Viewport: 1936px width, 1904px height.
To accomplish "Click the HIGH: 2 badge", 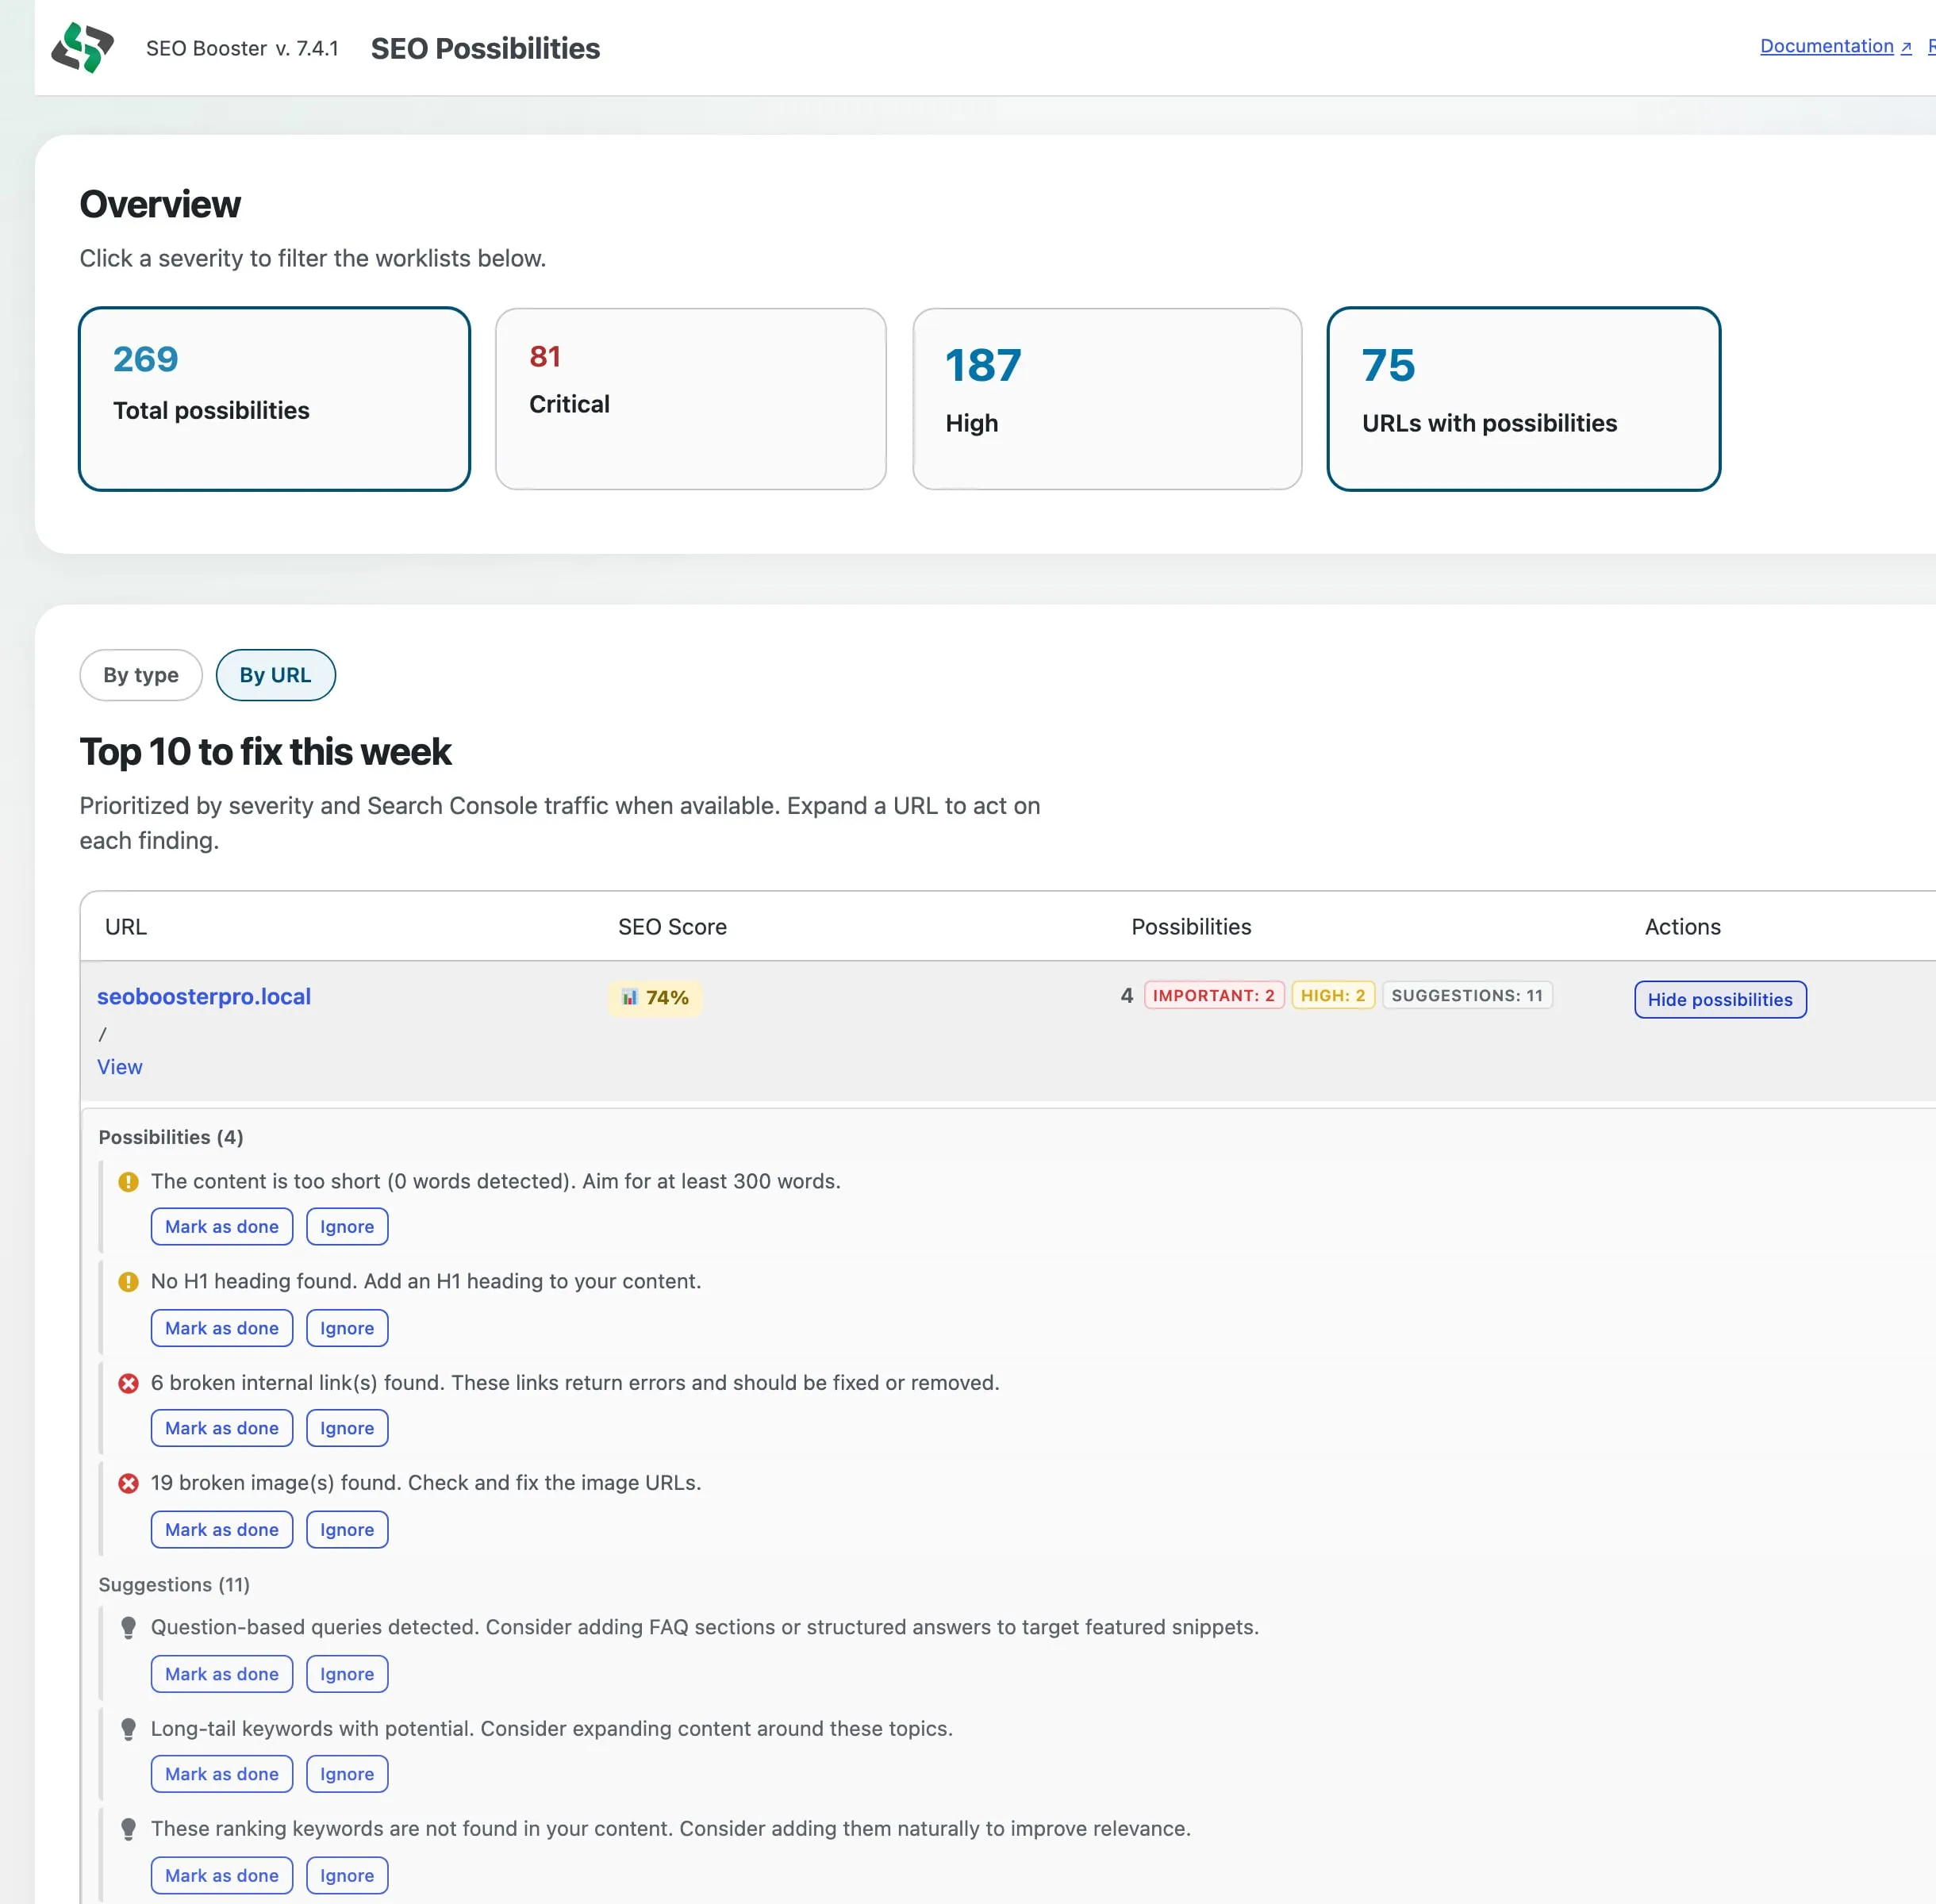I will pos(1333,995).
